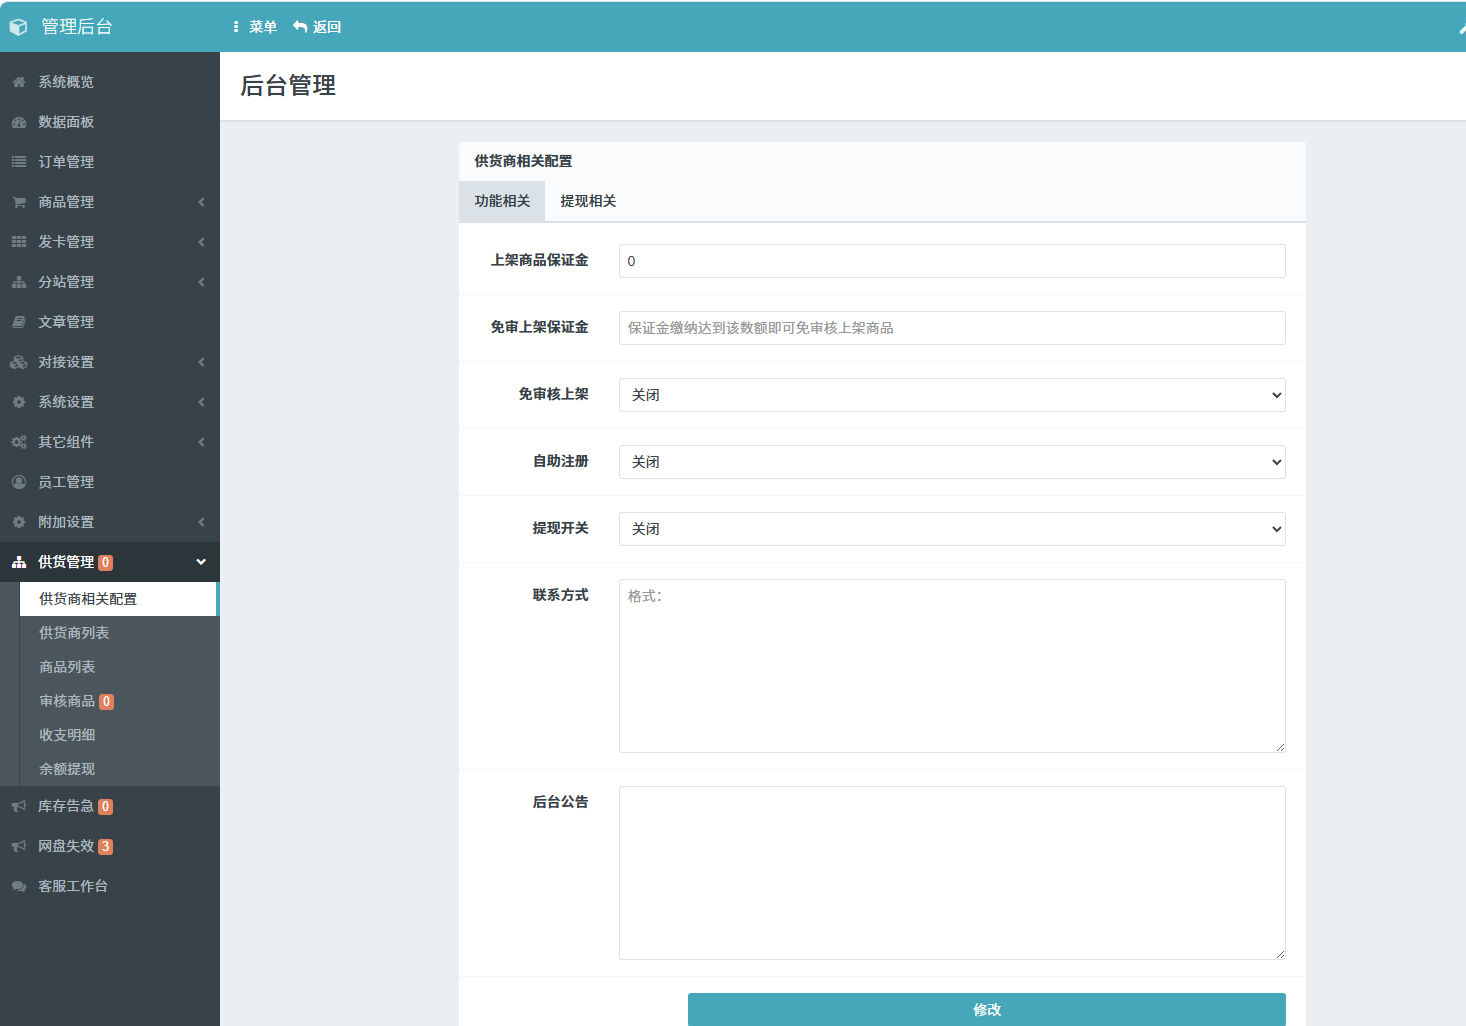Click the gears icon for 其它组件
Screen dimensions: 1466x1026
(x=19, y=442)
